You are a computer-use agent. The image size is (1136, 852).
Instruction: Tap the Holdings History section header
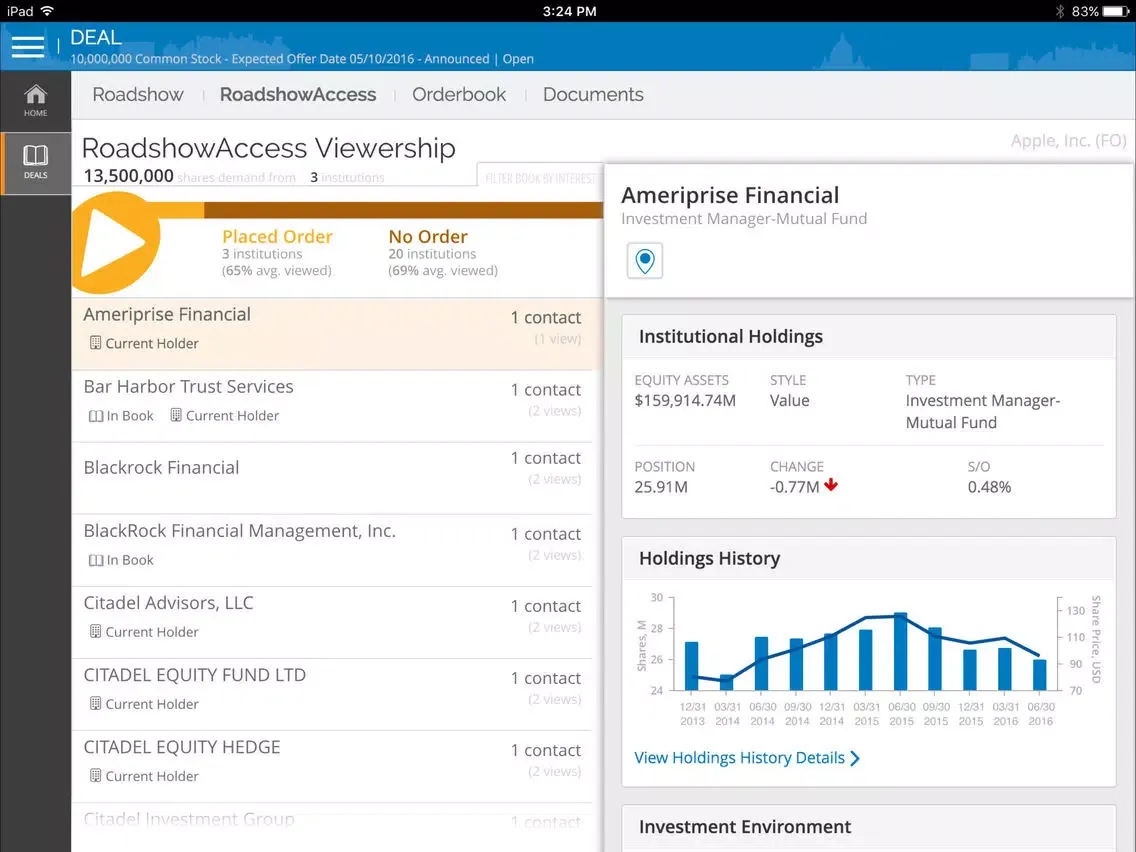click(x=869, y=559)
